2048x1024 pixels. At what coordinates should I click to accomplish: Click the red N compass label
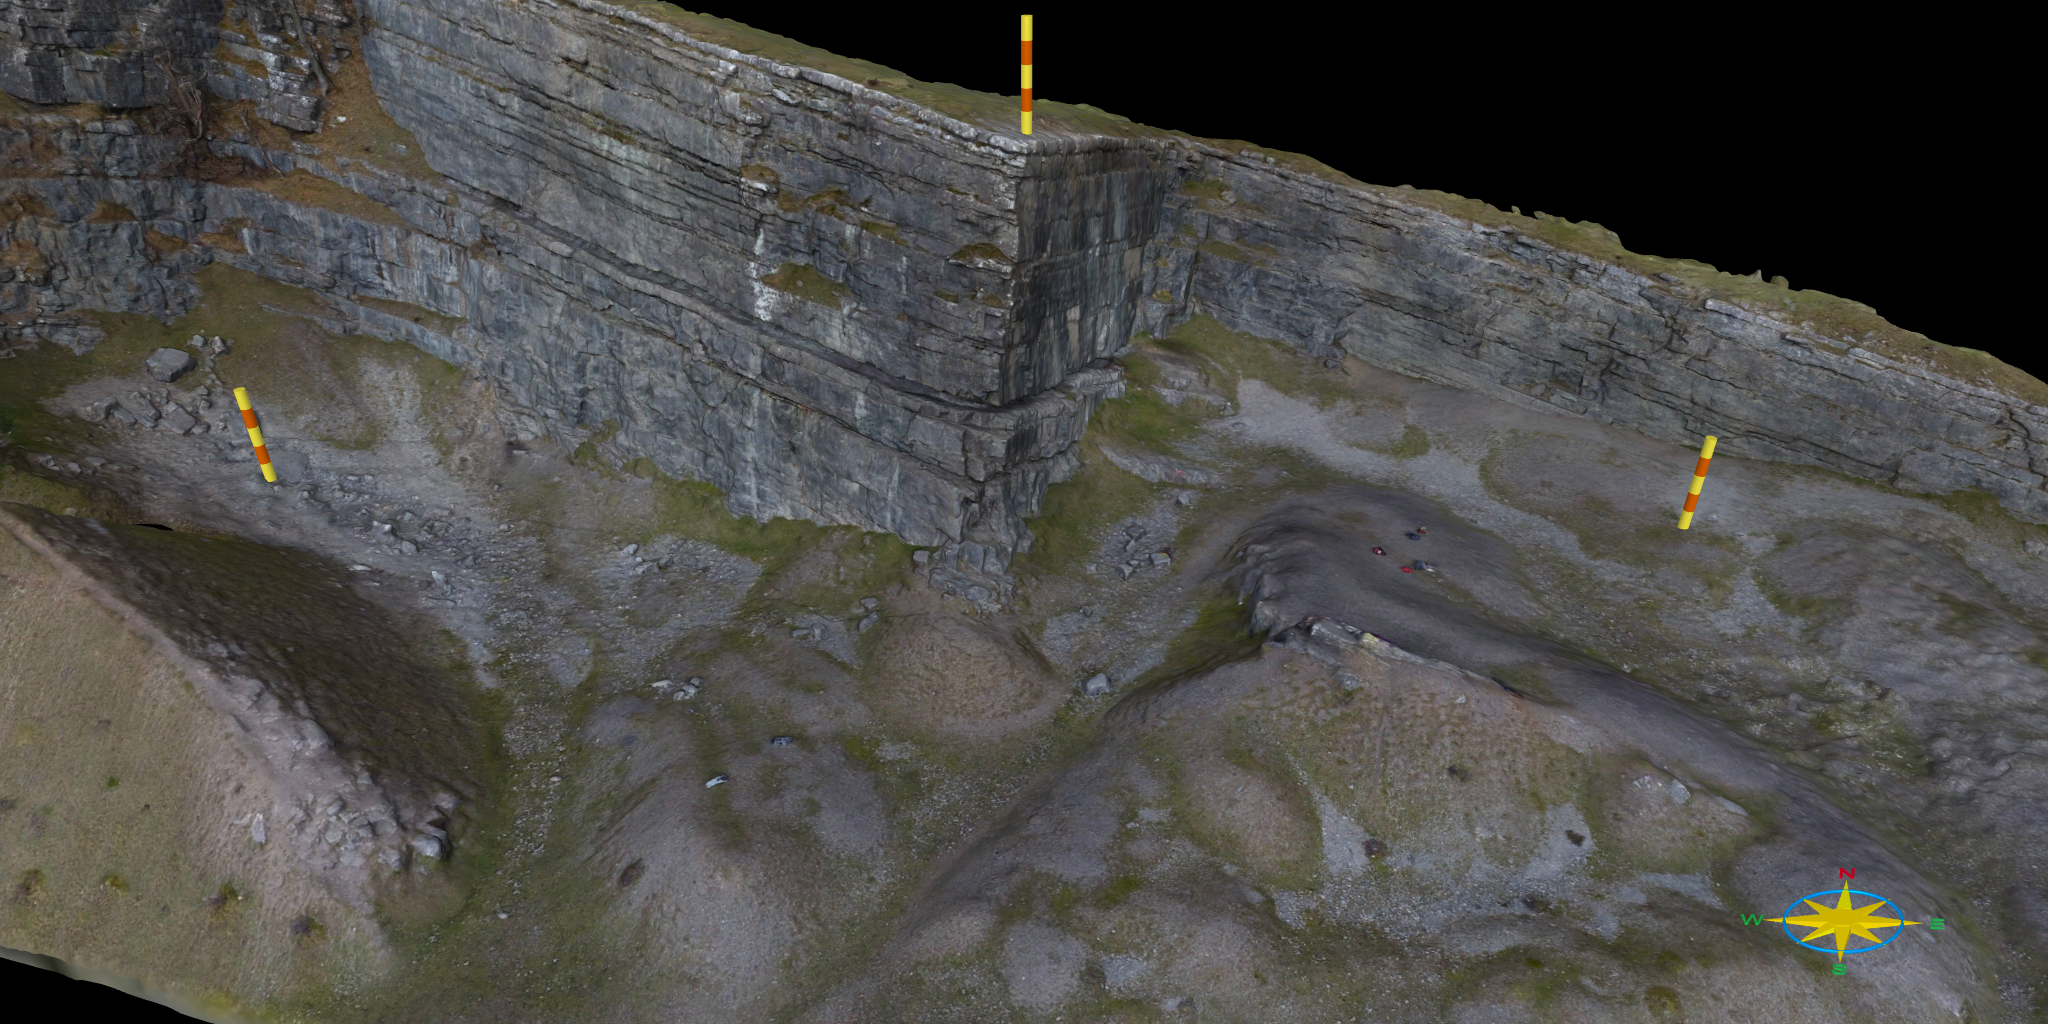click(1847, 874)
